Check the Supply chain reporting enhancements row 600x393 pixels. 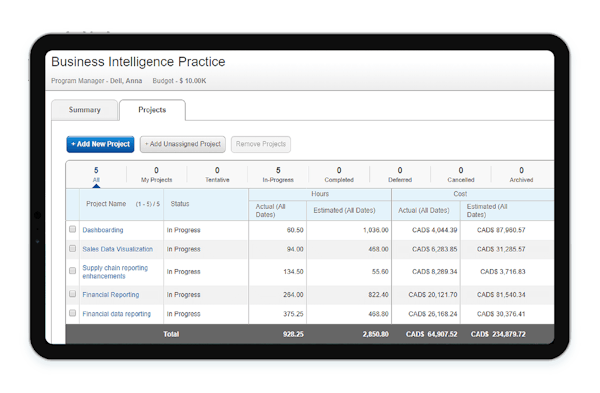(72, 271)
